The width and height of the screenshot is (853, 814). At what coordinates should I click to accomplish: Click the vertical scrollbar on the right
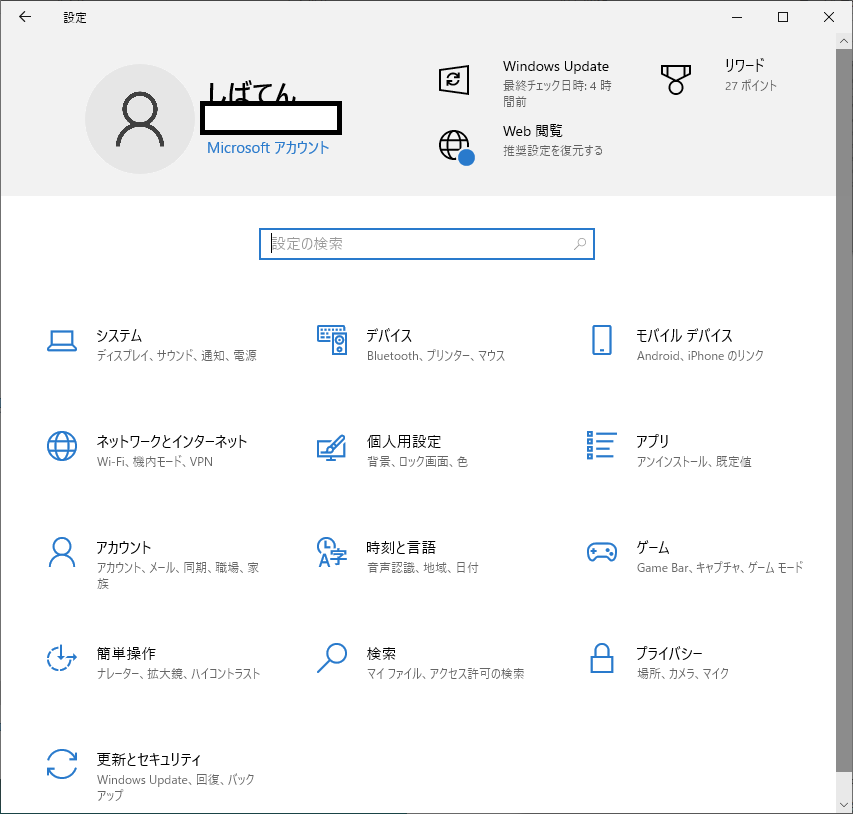(844, 400)
